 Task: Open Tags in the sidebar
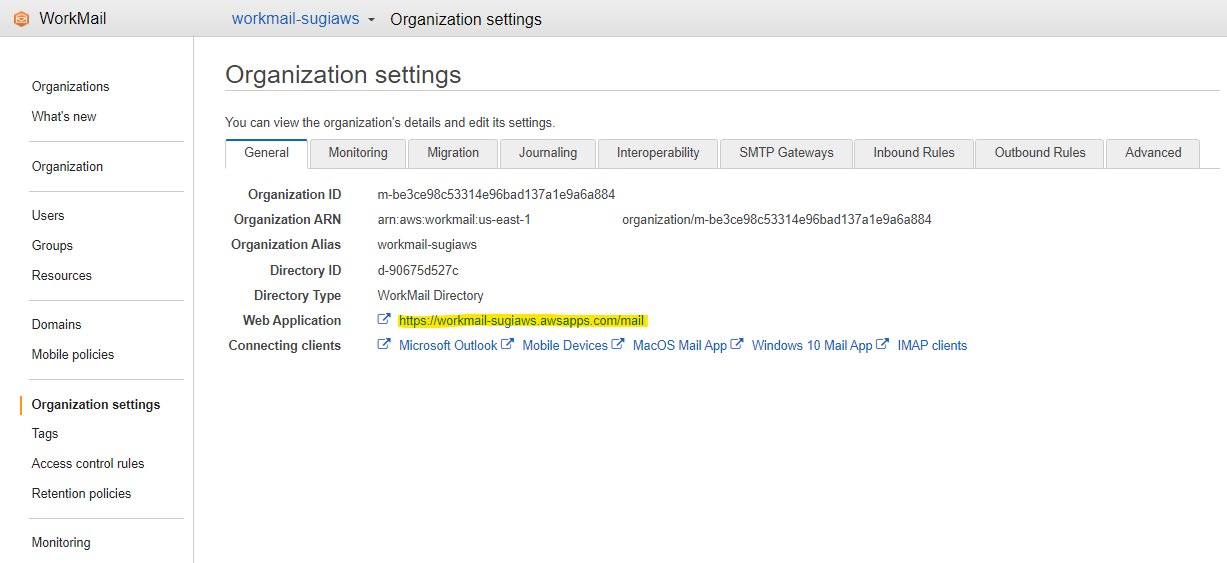coord(45,434)
